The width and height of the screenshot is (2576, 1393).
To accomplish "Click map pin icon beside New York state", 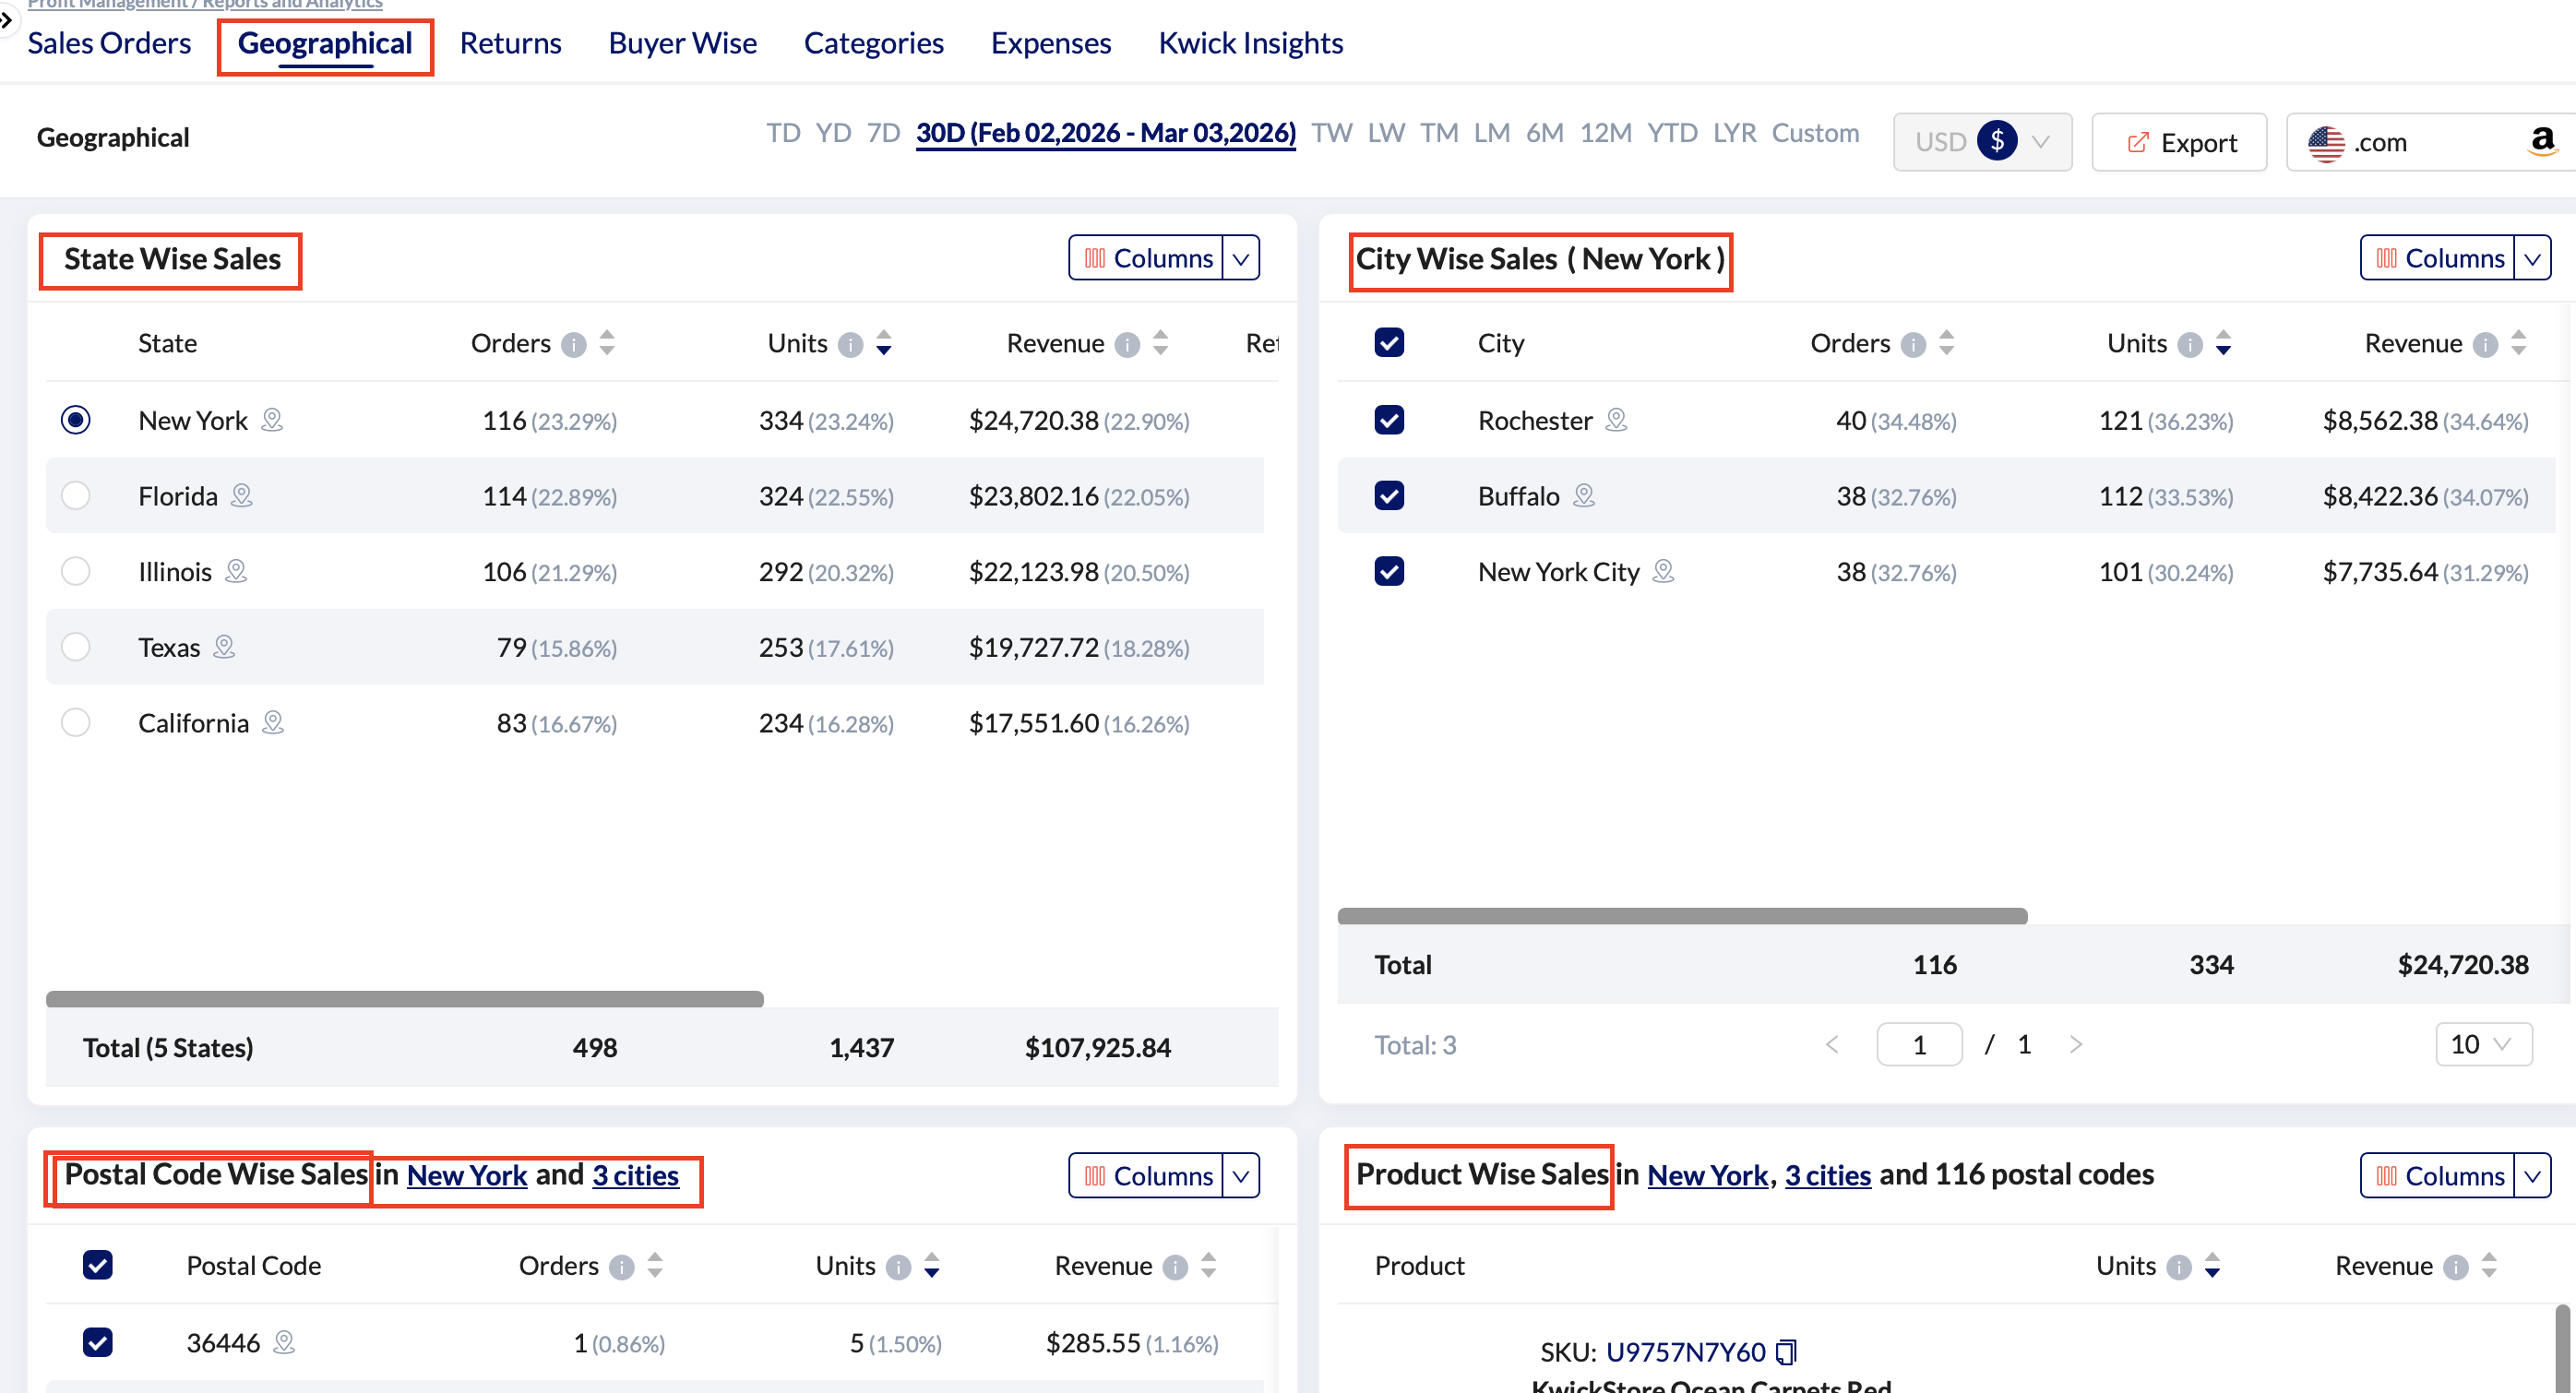I will click(272, 420).
